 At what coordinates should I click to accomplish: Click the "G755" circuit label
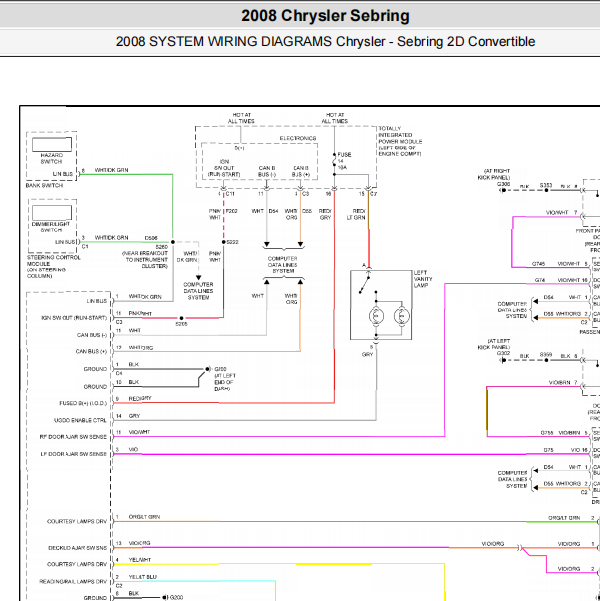(x=547, y=433)
